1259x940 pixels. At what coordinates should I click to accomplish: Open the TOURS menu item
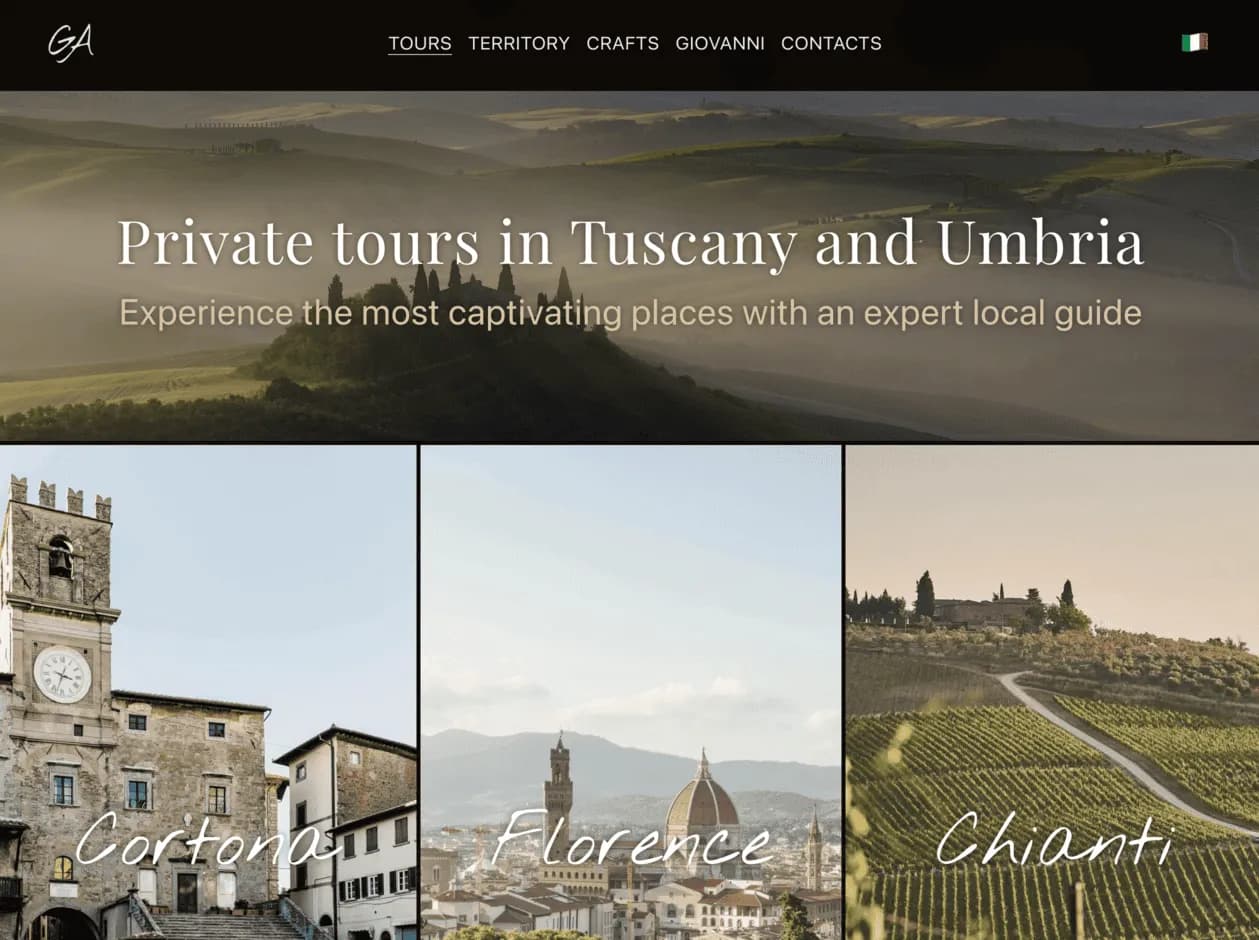click(x=420, y=44)
